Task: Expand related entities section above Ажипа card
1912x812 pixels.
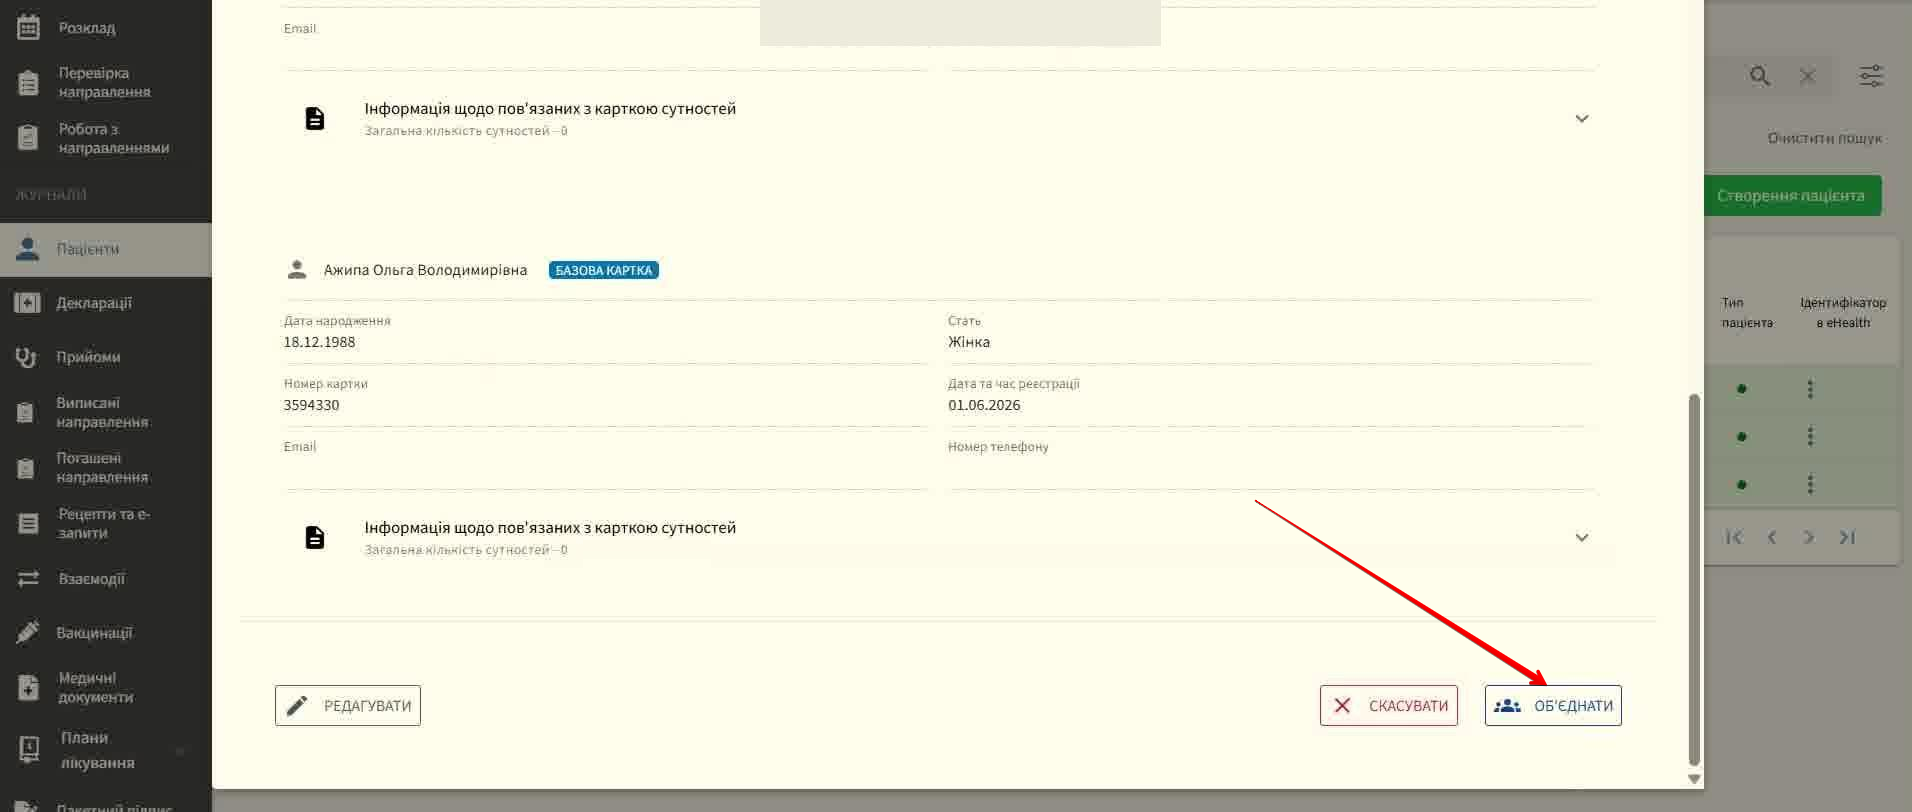Action: pyautogui.click(x=1582, y=118)
